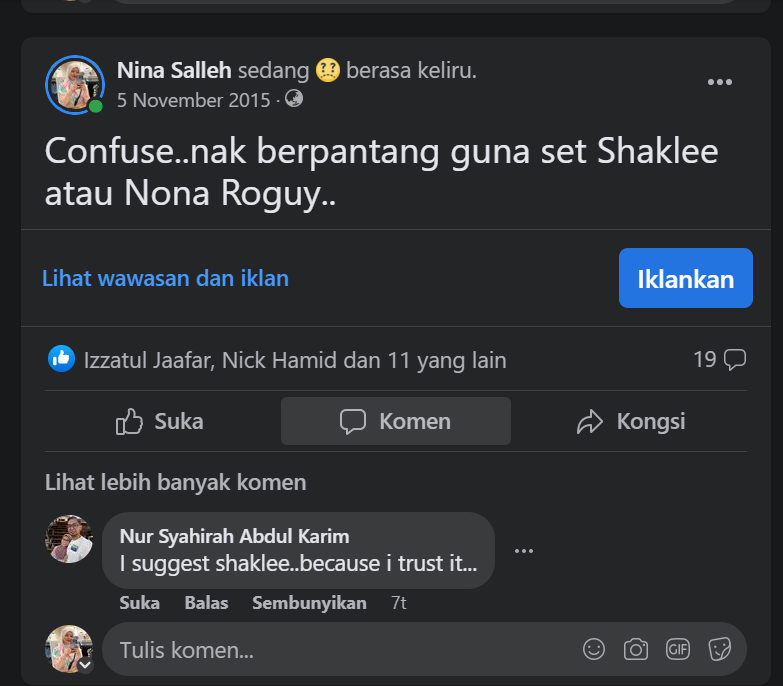This screenshot has width=783, height=686.
Task: Click Sembunyikan to hide the comment
Action: [309, 603]
